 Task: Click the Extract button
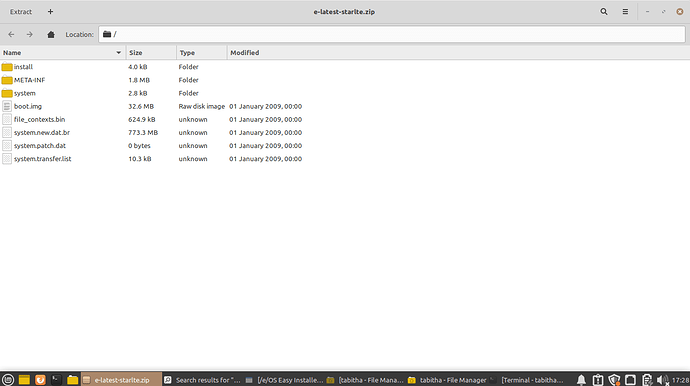click(x=21, y=12)
